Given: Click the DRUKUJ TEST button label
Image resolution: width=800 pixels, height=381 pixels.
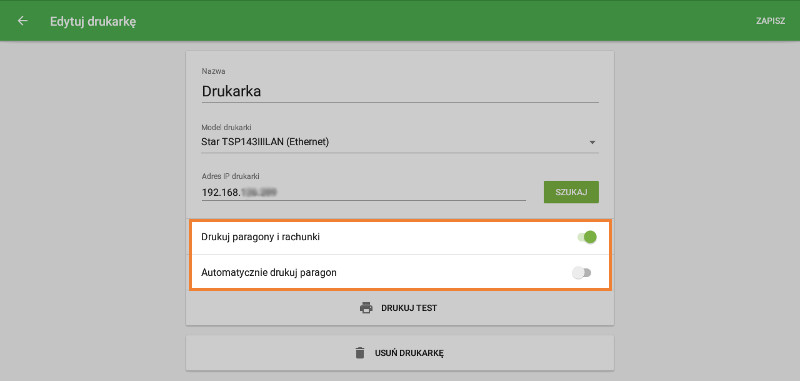Looking at the screenshot, I should [x=409, y=308].
